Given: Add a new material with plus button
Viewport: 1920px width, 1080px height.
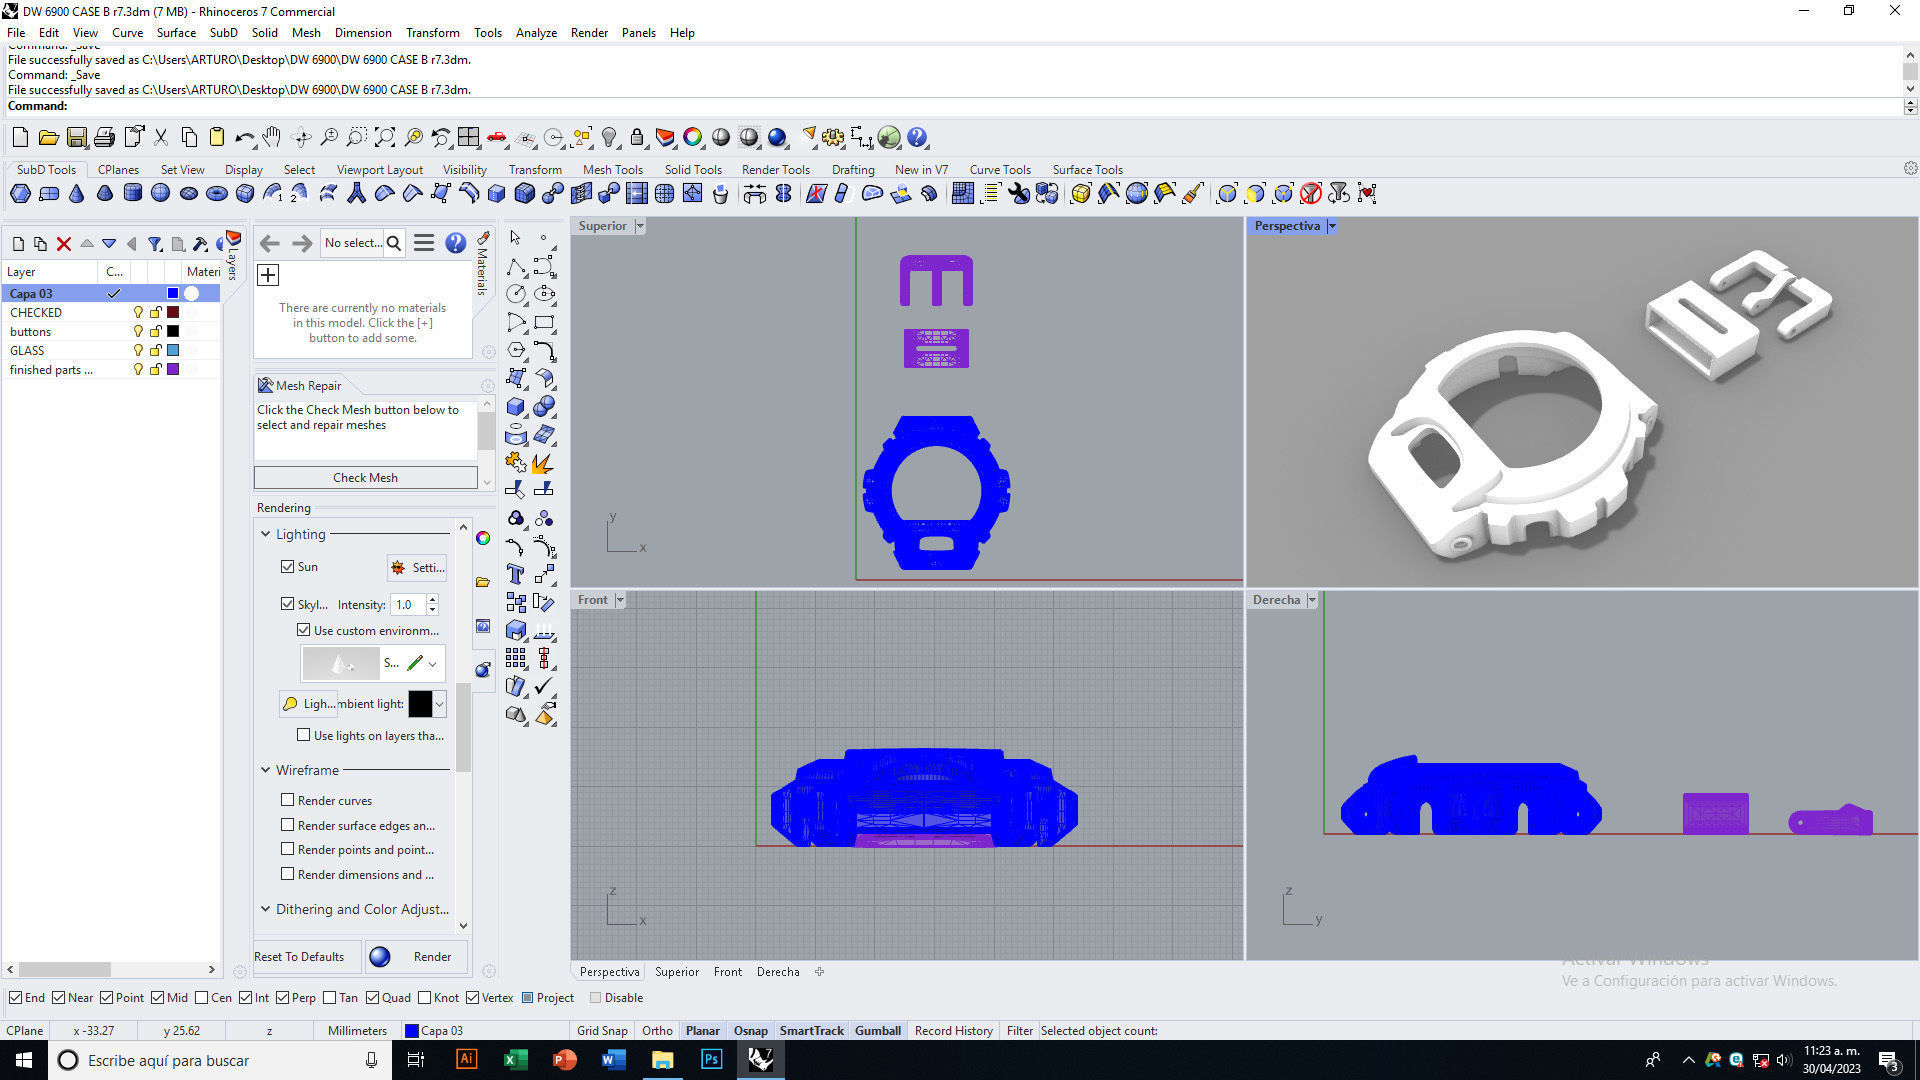Looking at the screenshot, I should coord(268,275).
